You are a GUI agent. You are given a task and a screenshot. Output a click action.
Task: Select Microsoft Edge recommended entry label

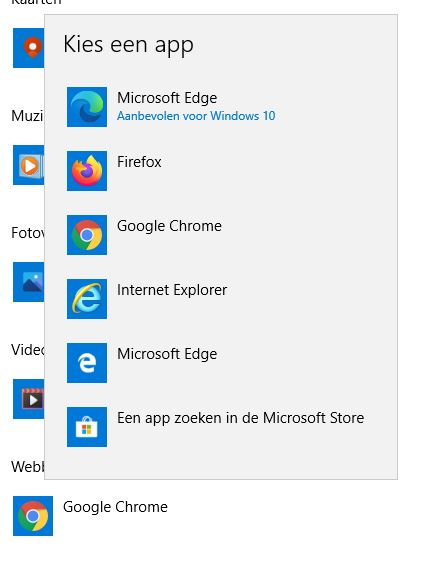tap(167, 98)
